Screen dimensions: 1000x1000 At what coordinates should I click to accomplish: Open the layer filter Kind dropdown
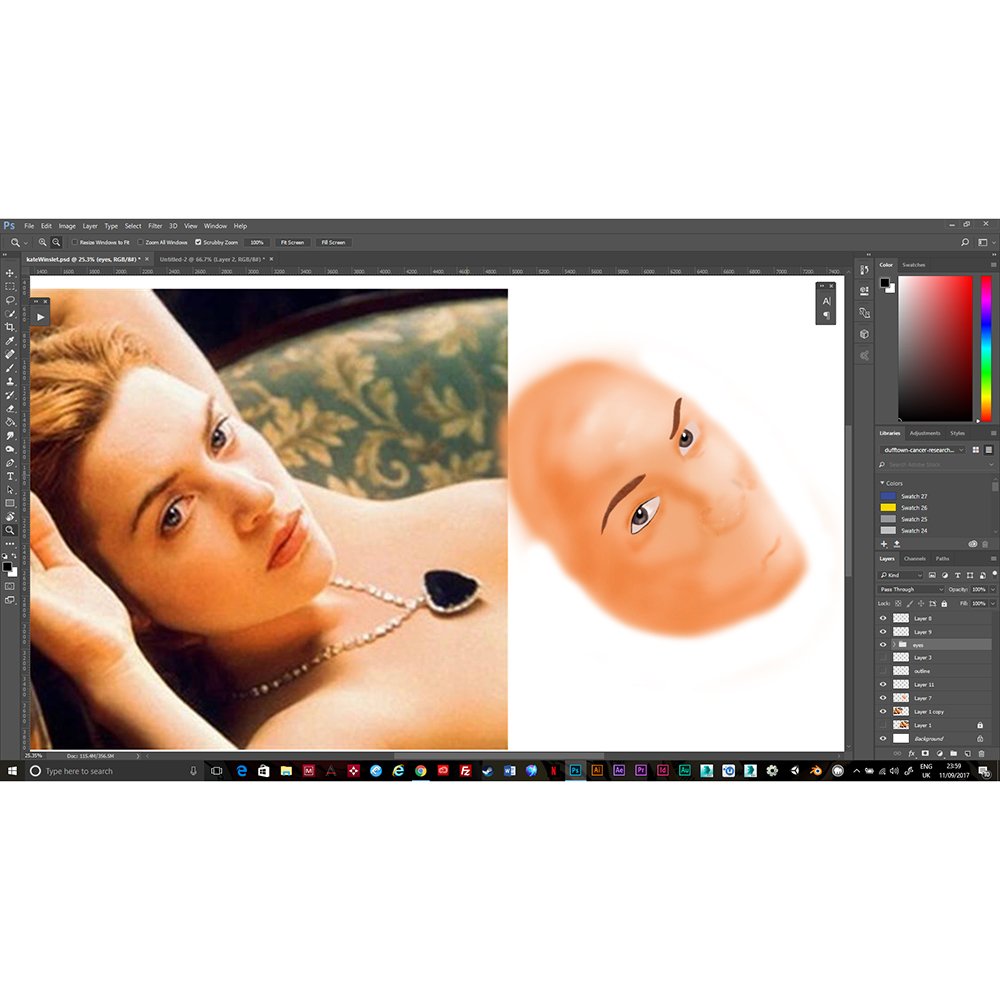pos(901,575)
